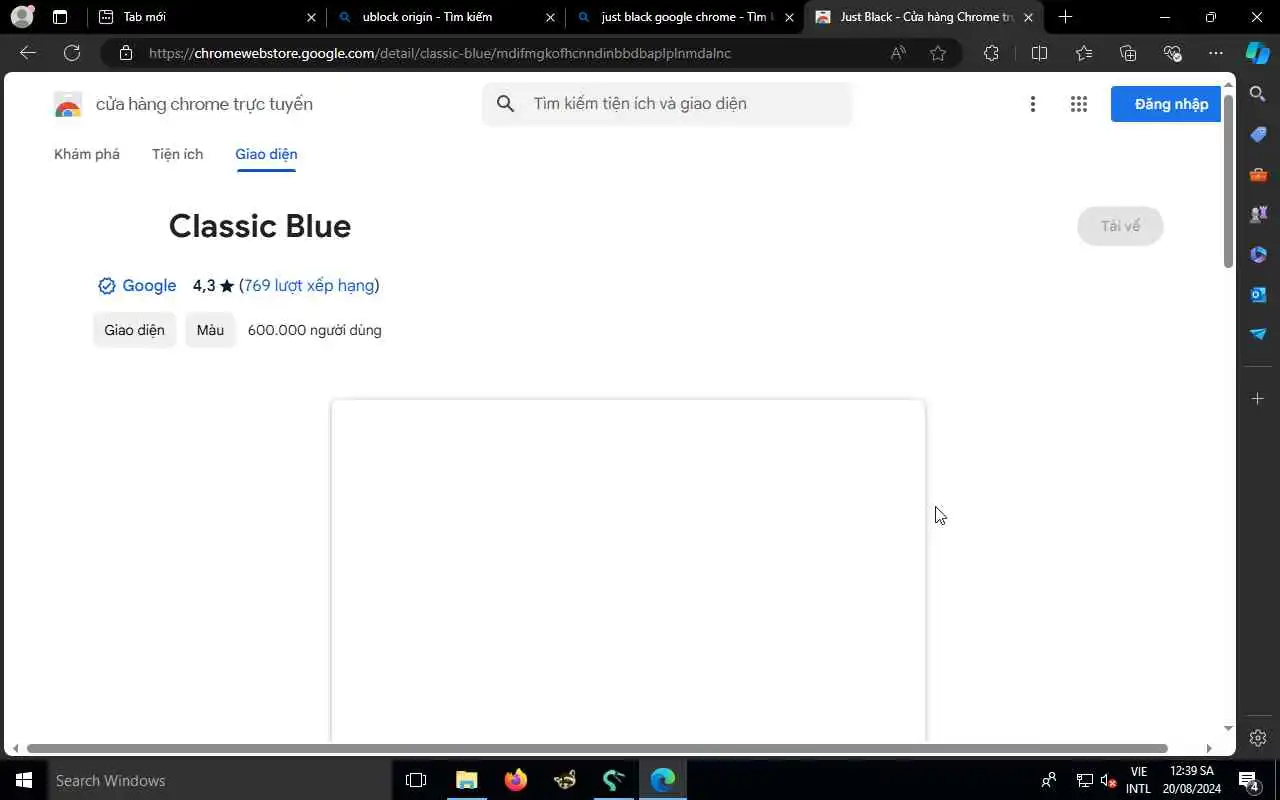Open the tab actions menu icon

[x=60, y=17]
